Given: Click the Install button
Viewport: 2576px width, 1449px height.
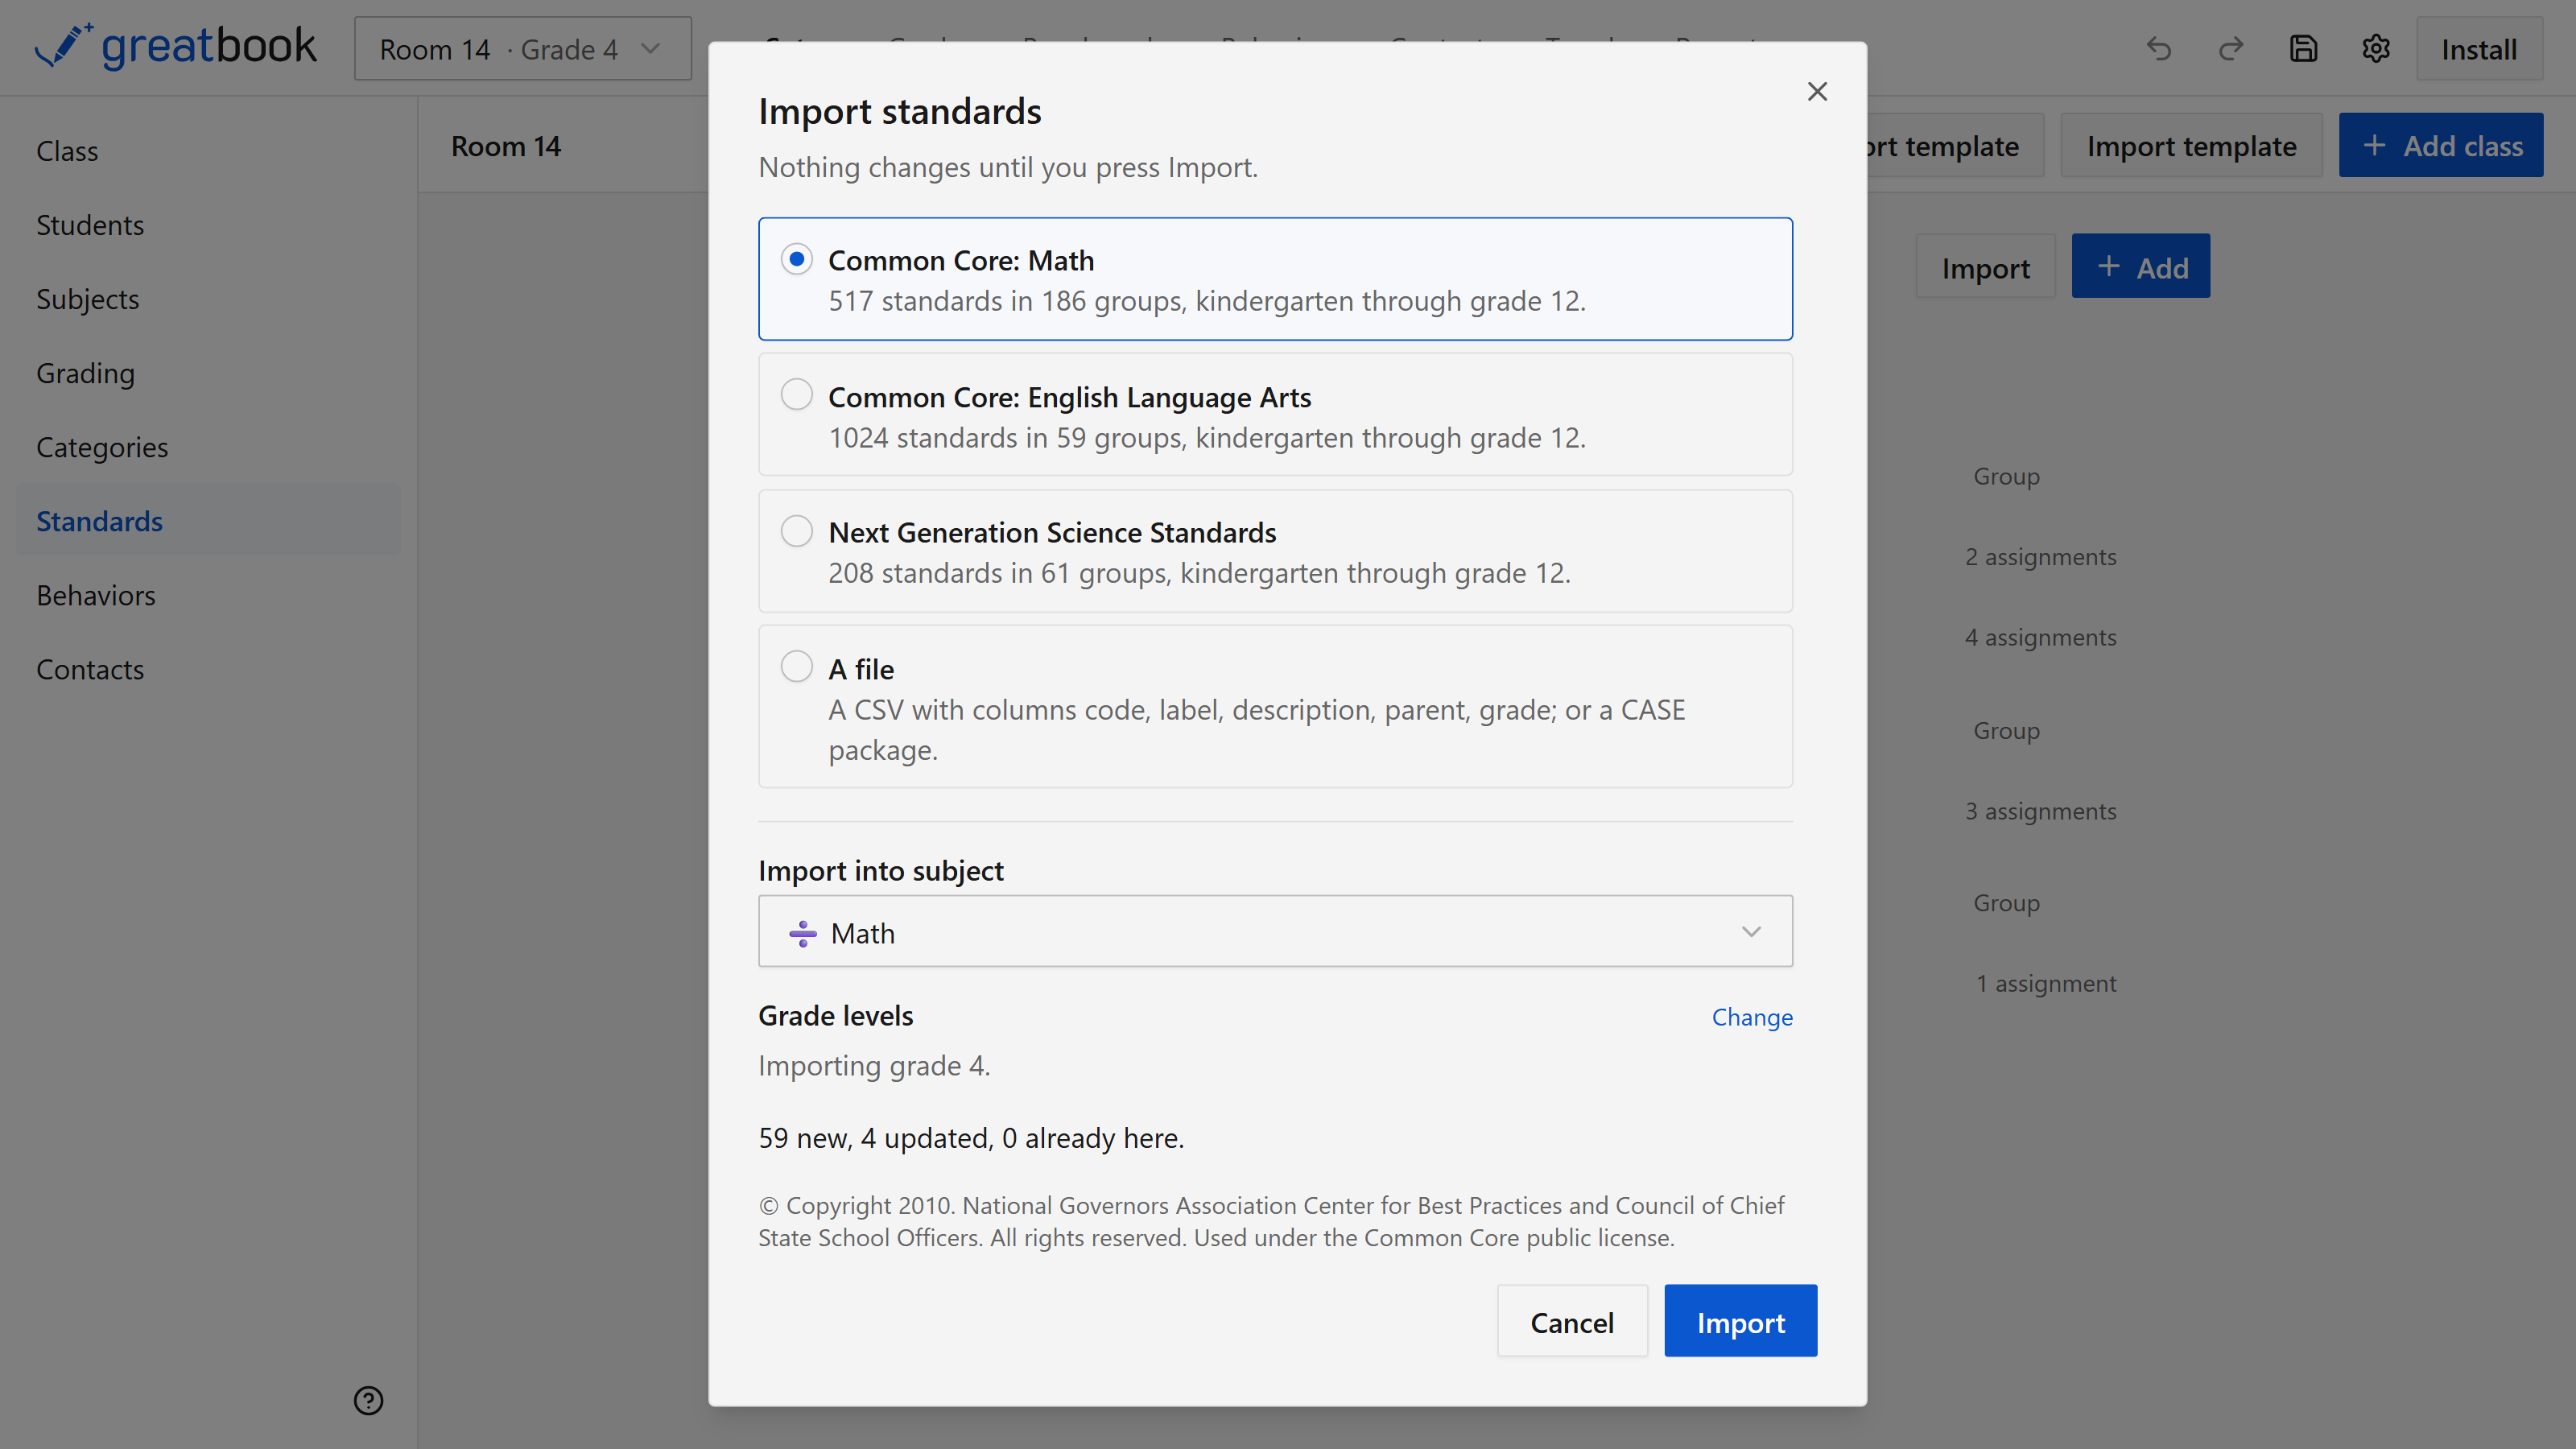Looking at the screenshot, I should coord(2479,49).
